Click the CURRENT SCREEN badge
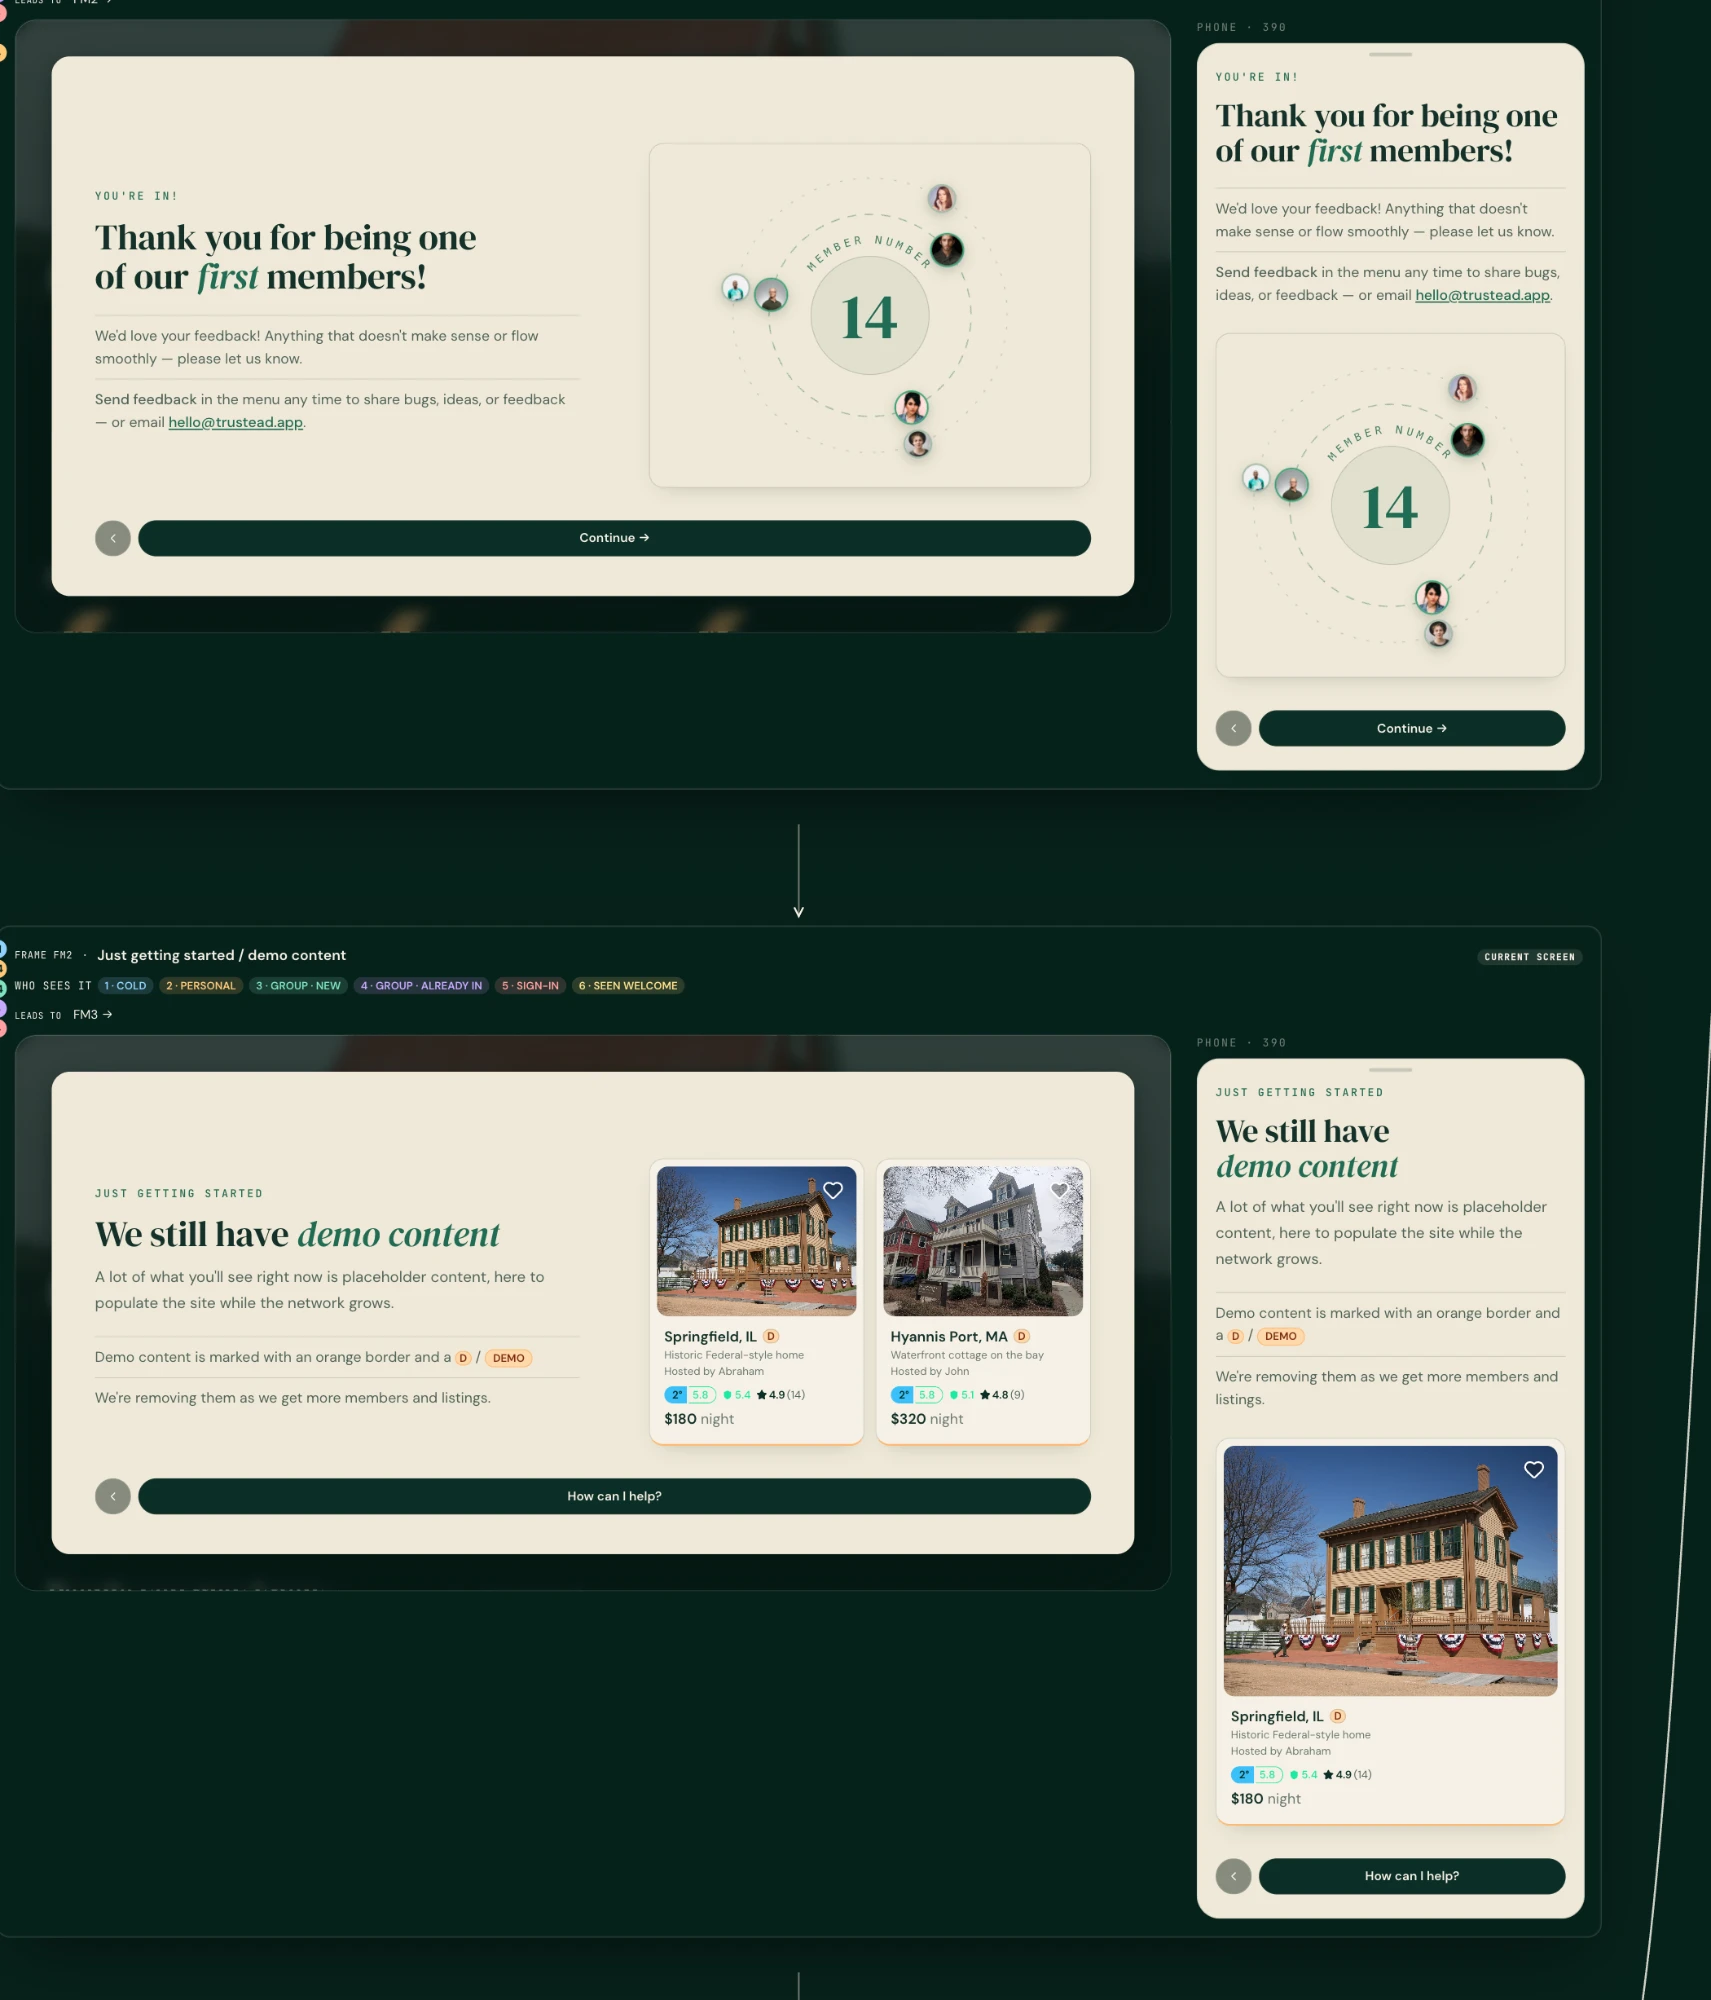Viewport: 1711px width, 2000px height. click(x=1529, y=957)
